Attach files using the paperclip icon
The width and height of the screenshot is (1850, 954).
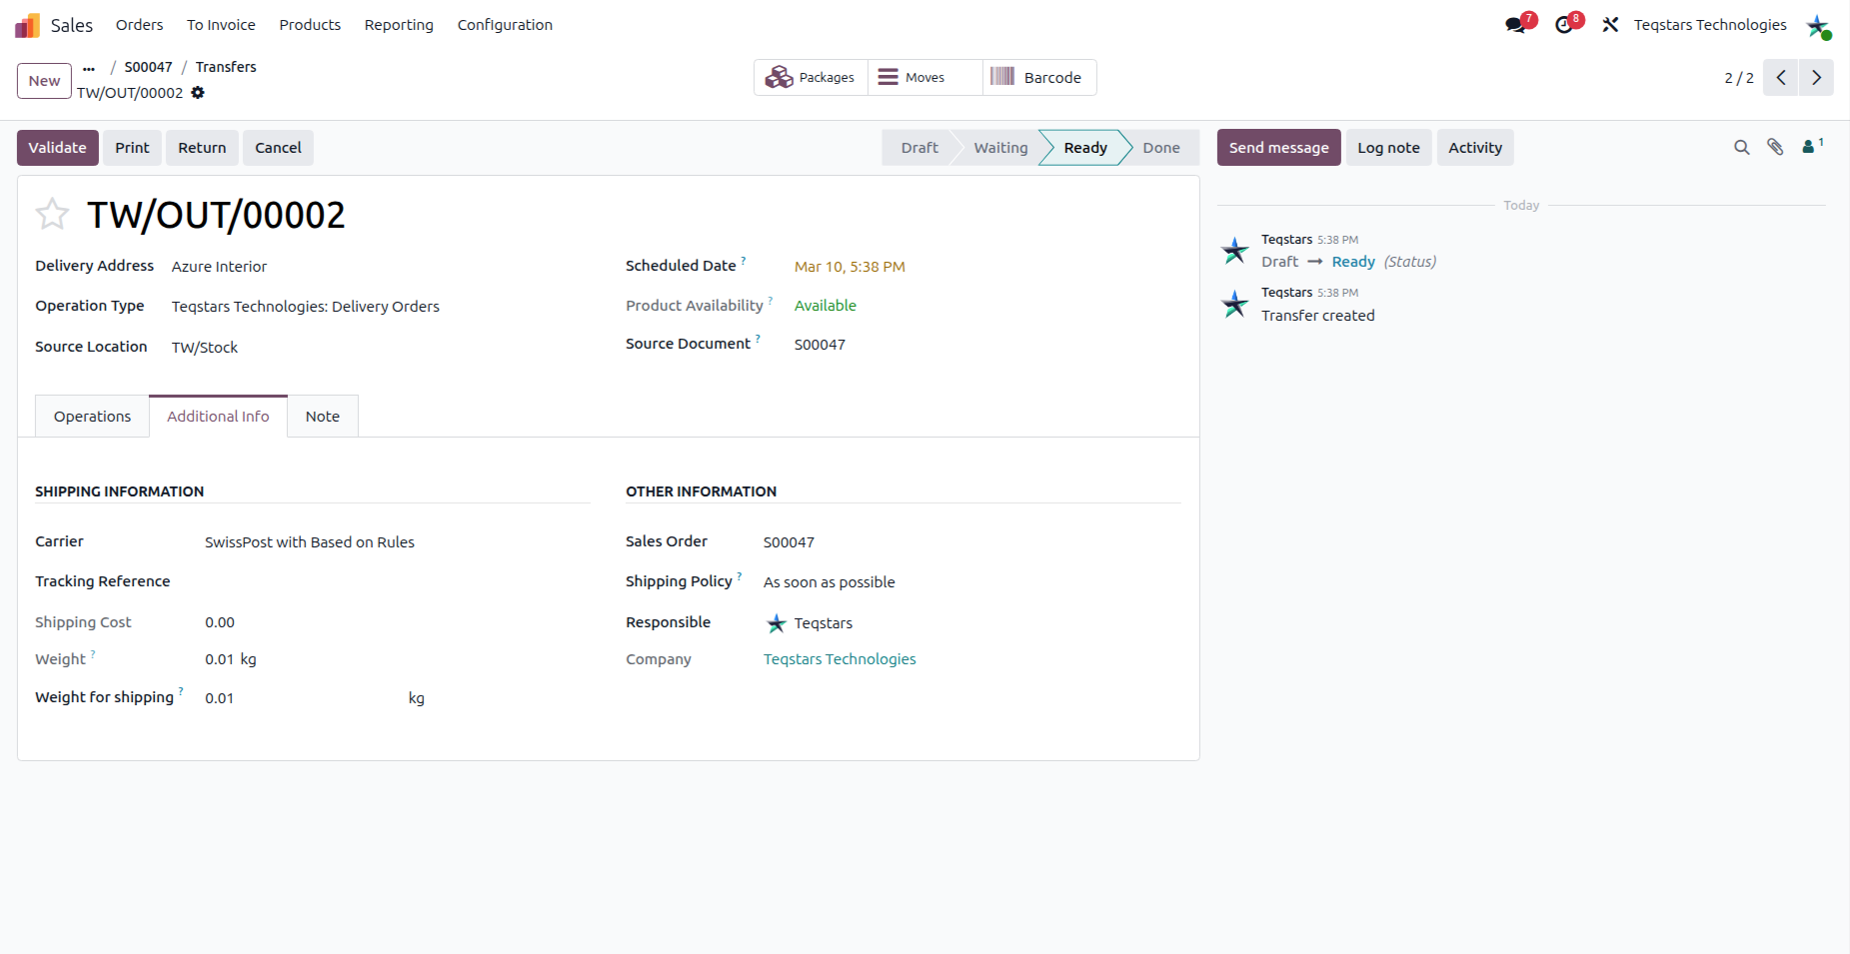(1775, 147)
